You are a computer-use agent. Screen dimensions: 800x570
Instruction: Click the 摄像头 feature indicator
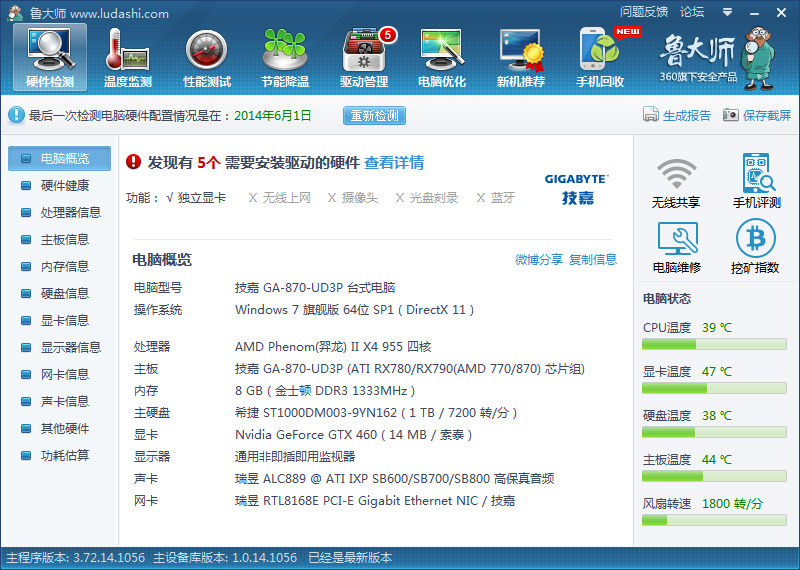click(353, 197)
